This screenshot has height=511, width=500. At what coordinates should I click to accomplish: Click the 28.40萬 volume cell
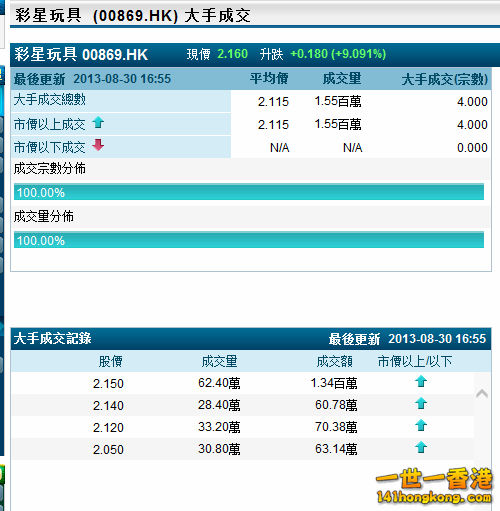point(219,405)
